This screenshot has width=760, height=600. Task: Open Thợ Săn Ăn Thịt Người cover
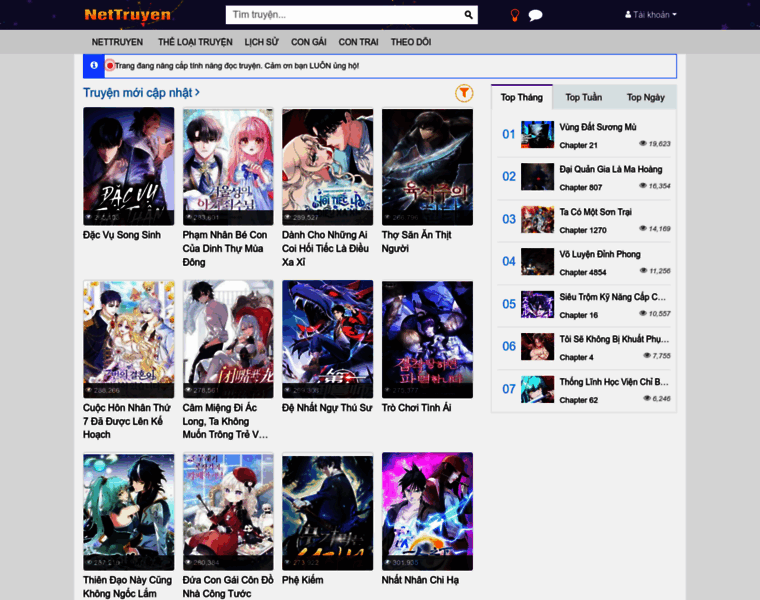pos(428,166)
